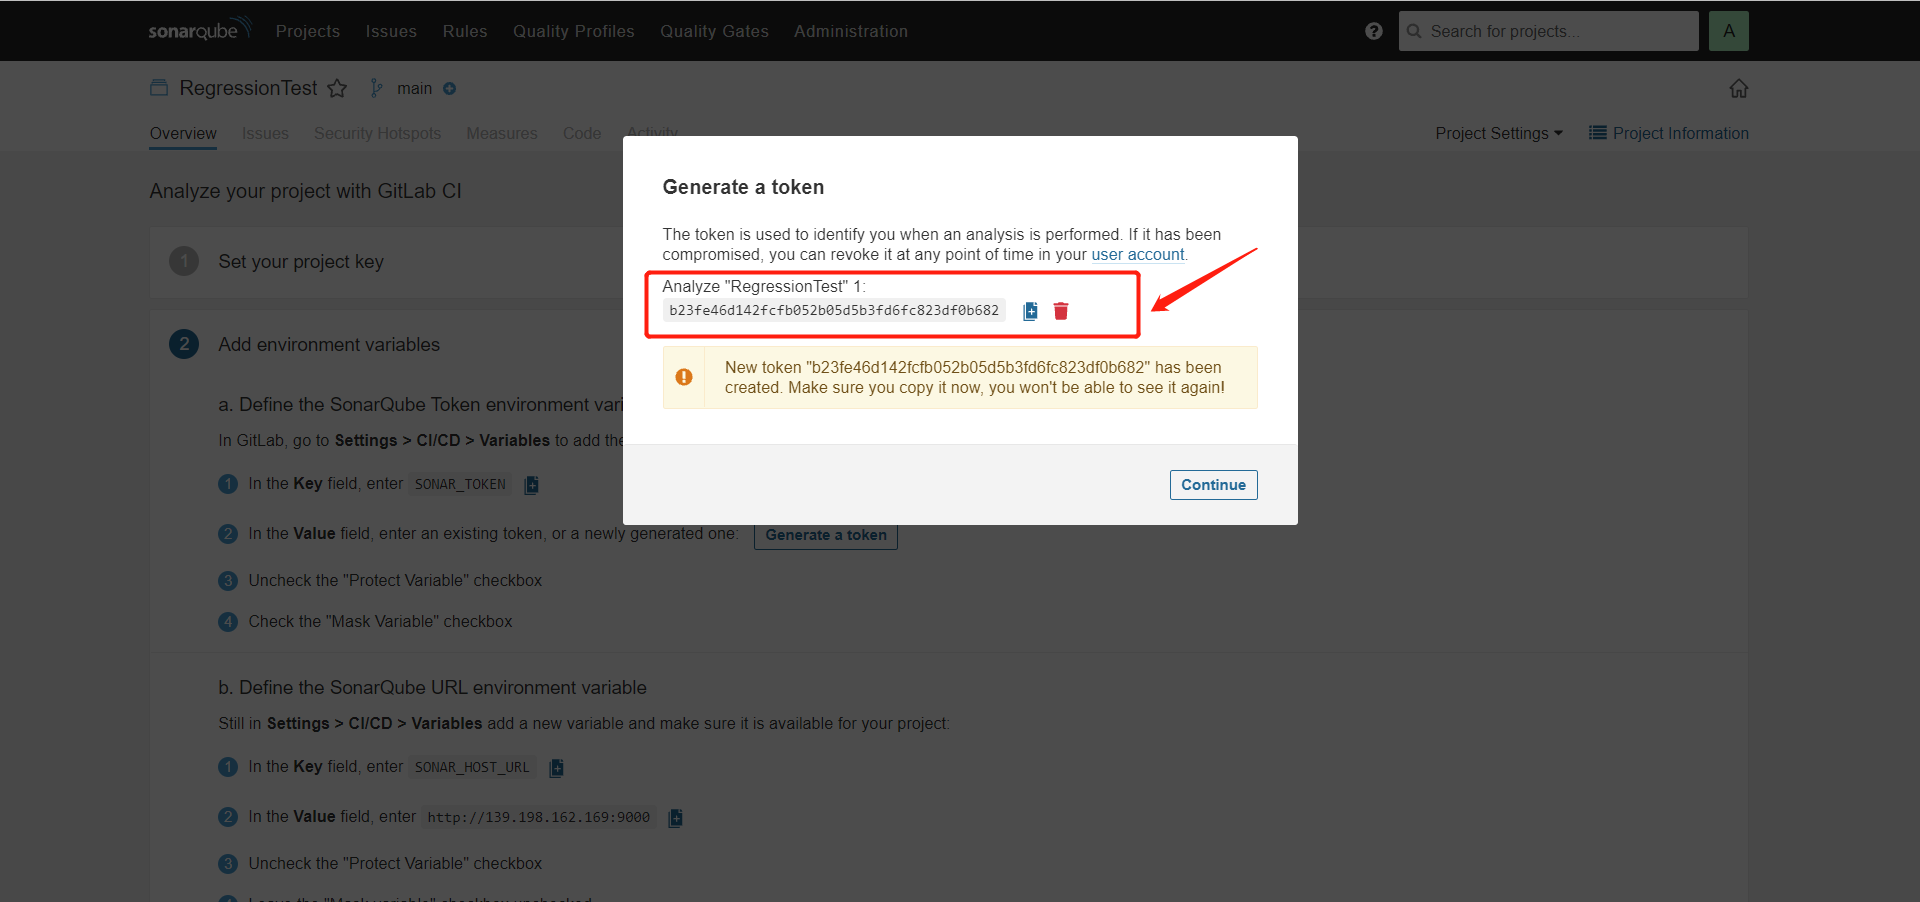Open the help menu
This screenshot has width=1920, height=902.
click(1373, 31)
